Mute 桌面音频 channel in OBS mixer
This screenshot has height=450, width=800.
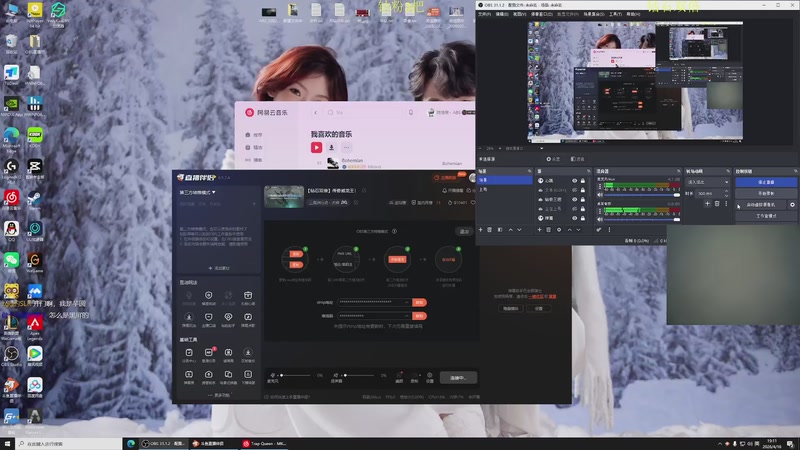pyautogui.click(x=600, y=219)
